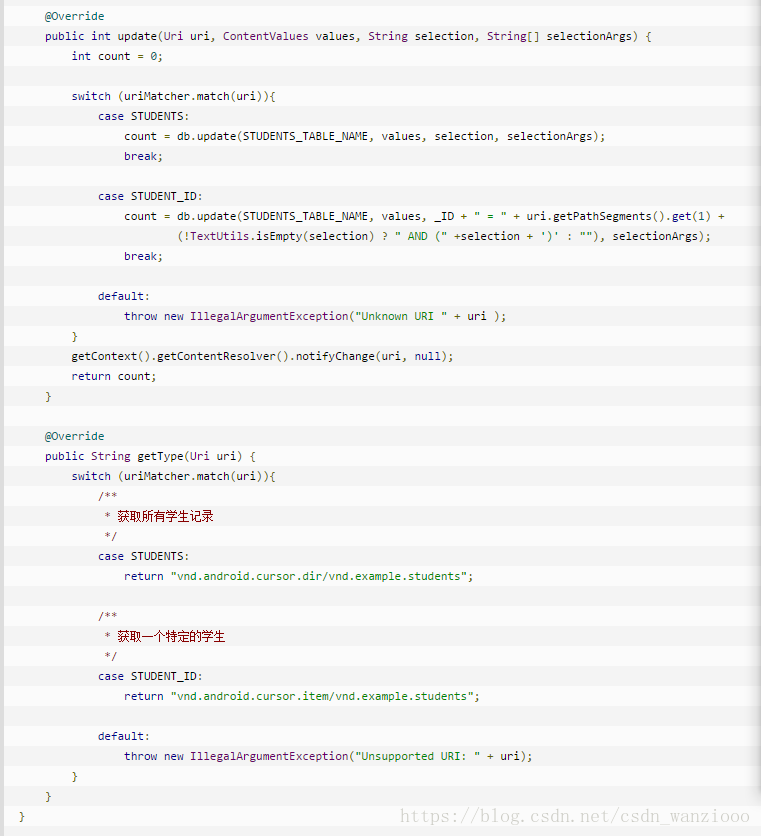This screenshot has height=836, width=761.
Task: Click the TextUtils.isEmpty(selection) line
Action: [444, 236]
